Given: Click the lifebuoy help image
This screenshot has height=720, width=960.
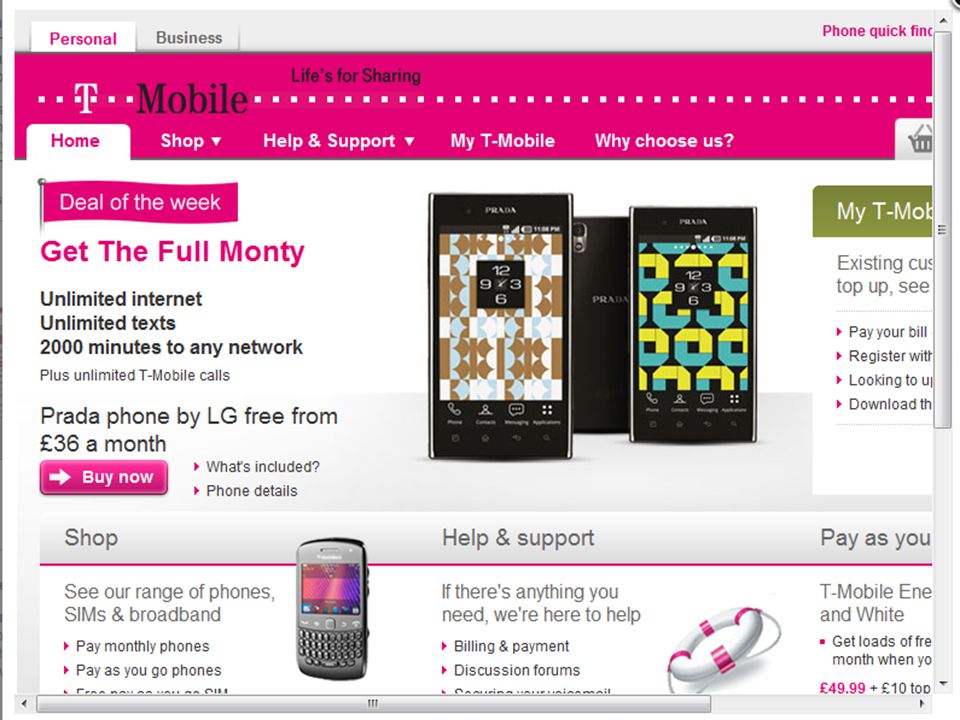Looking at the screenshot, I should [724, 648].
